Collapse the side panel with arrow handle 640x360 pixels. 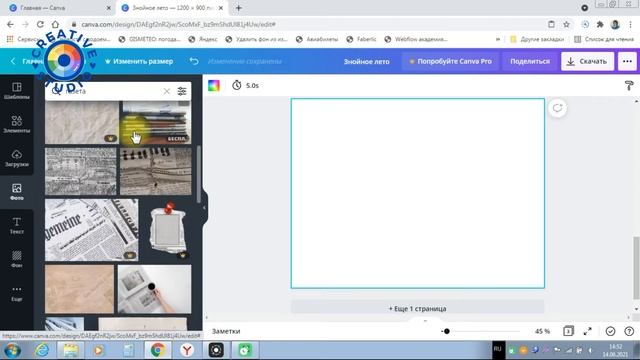click(204, 208)
